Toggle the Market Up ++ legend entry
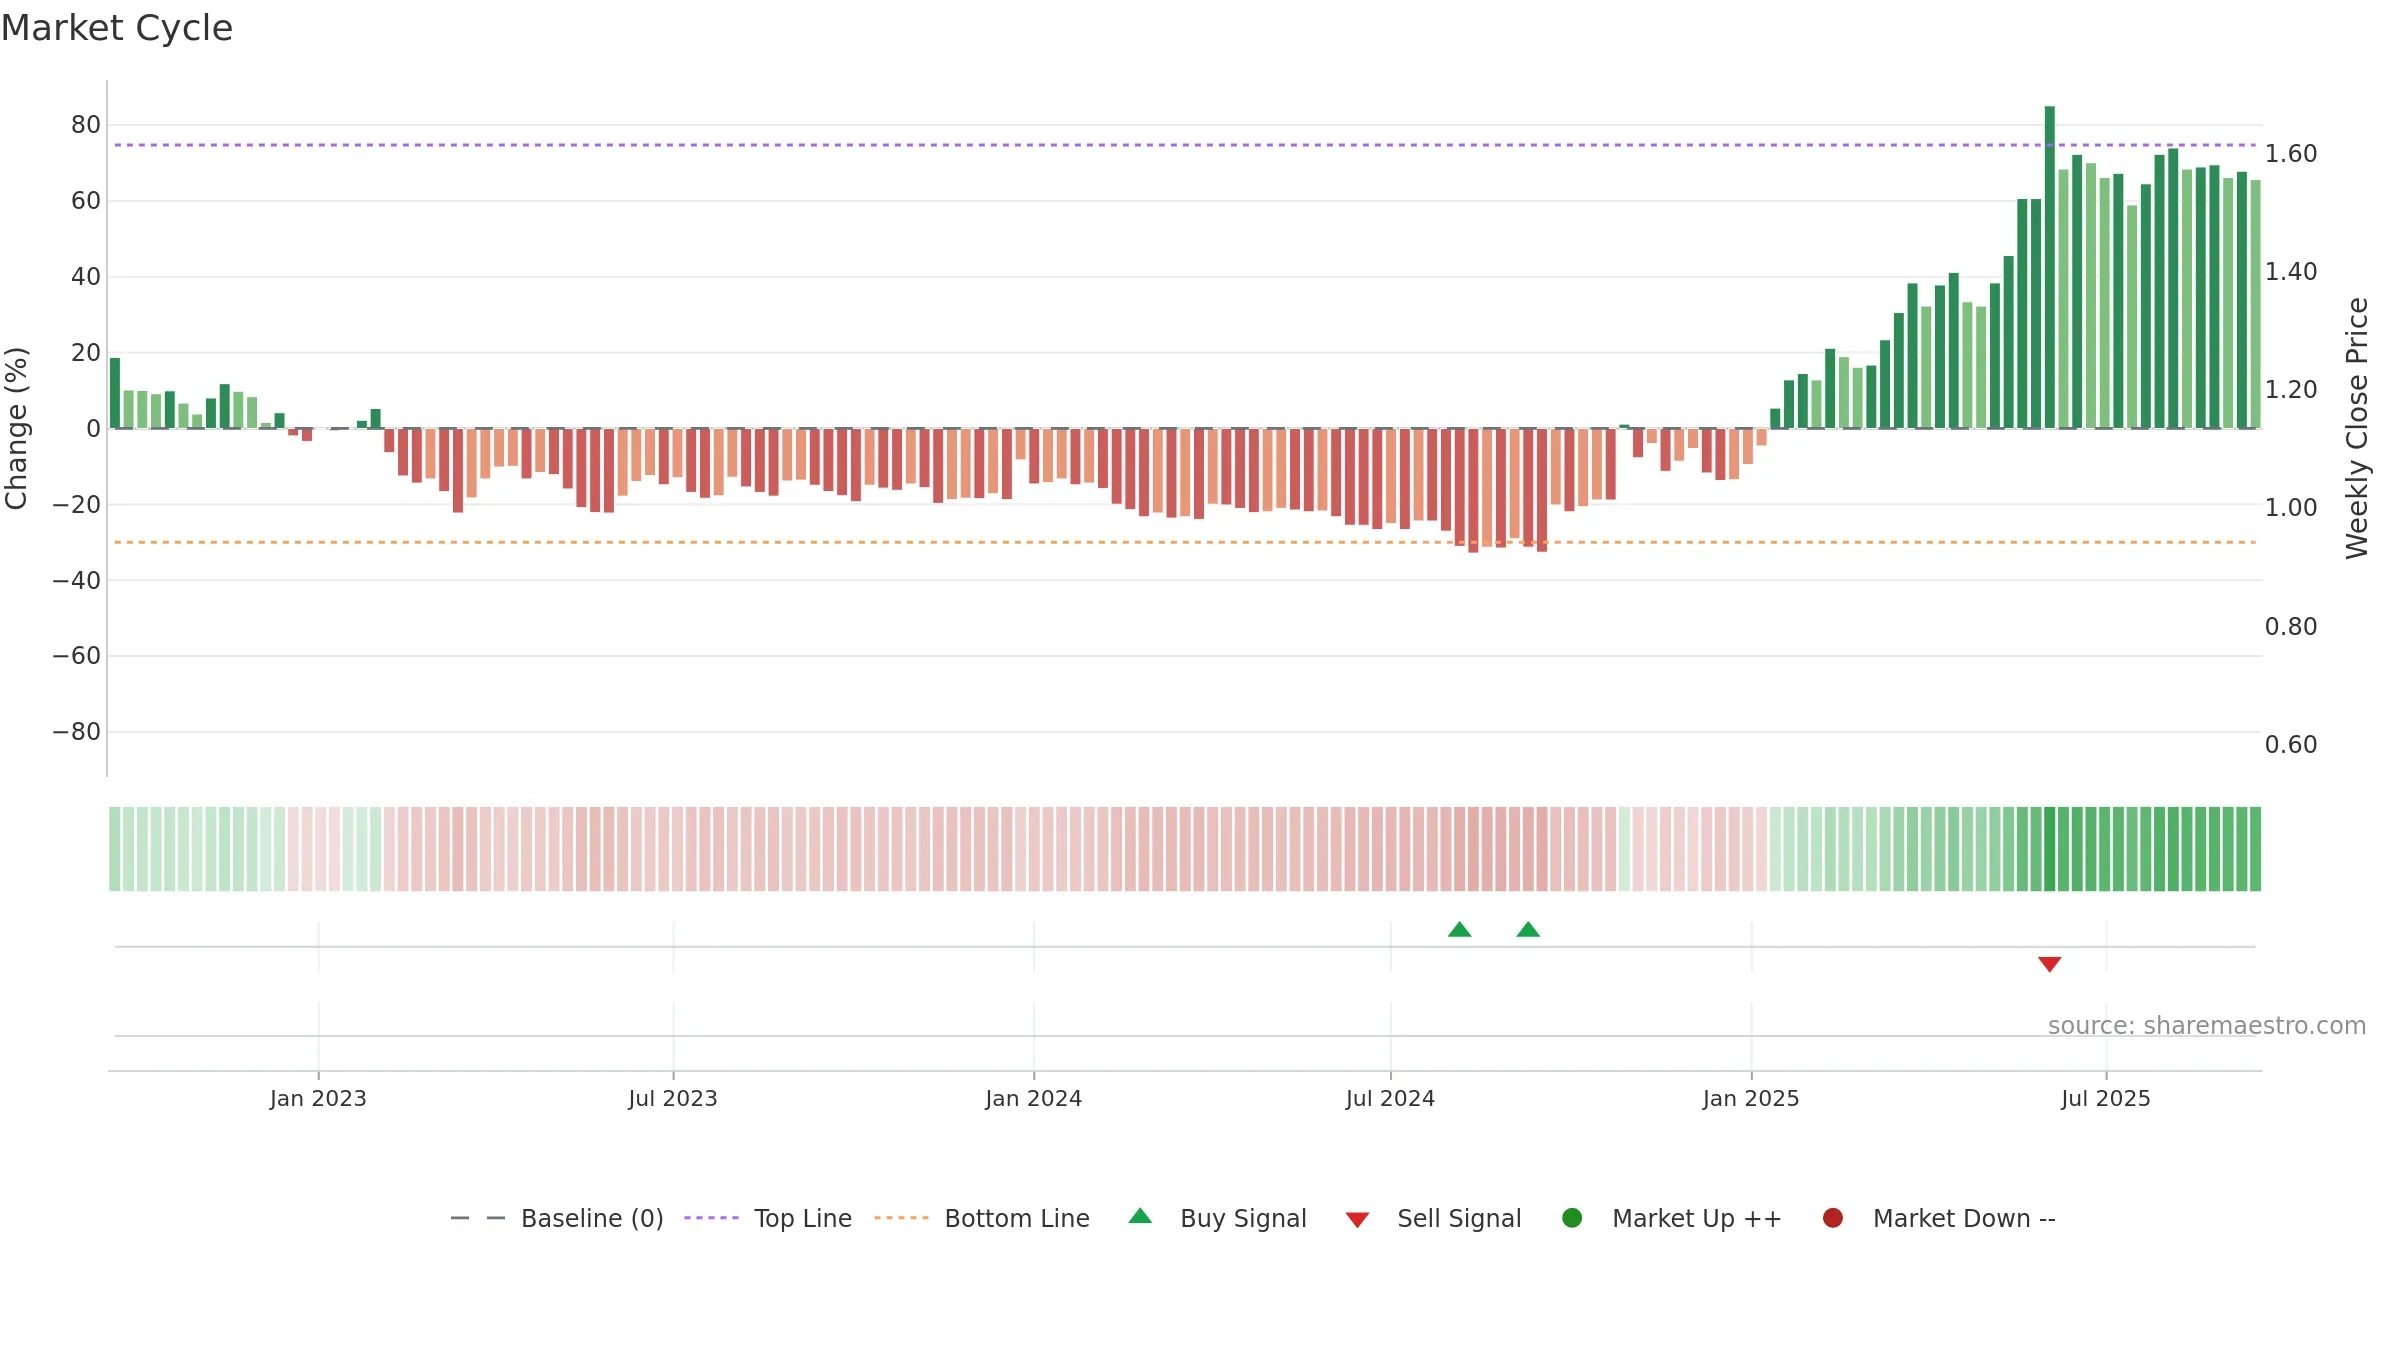The height and width of the screenshot is (1350, 2400). pos(1672,1218)
